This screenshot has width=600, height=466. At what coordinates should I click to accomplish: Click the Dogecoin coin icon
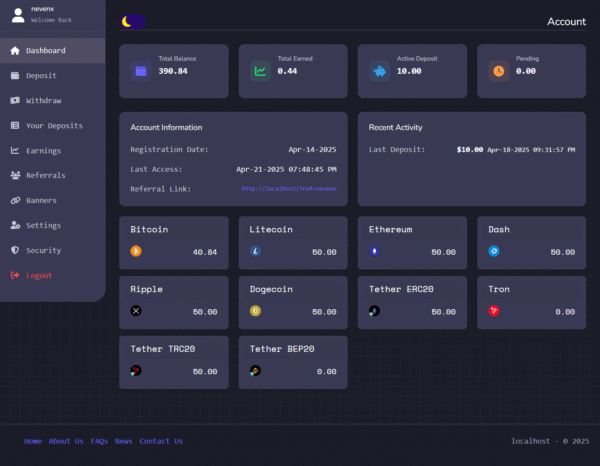(255, 311)
